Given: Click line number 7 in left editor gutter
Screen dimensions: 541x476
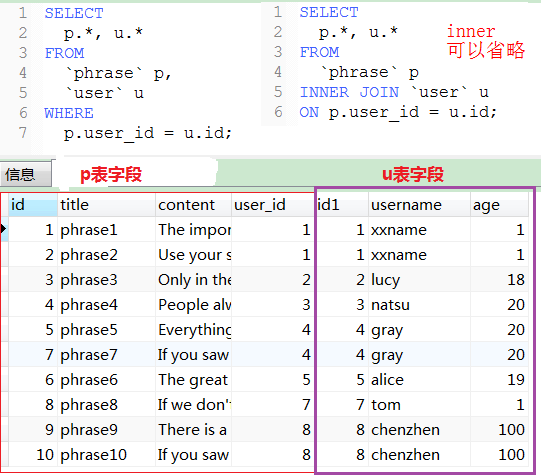Looking at the screenshot, I should point(23,133).
